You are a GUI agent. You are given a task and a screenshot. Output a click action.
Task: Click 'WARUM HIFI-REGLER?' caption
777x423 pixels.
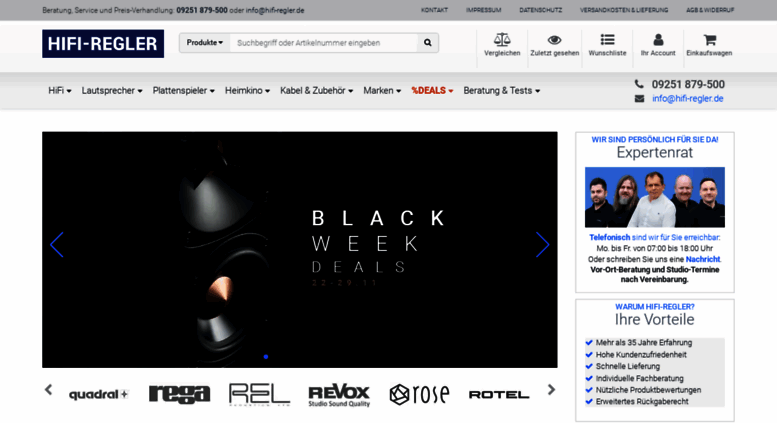655,307
